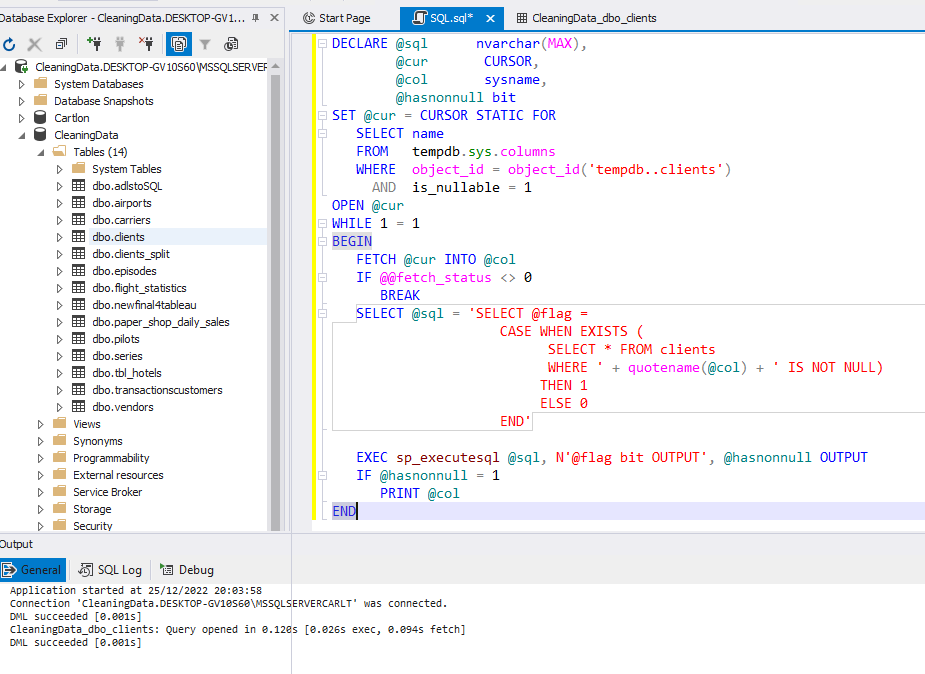Select the dbo.adlstoSQL table icon

[x=78, y=186]
